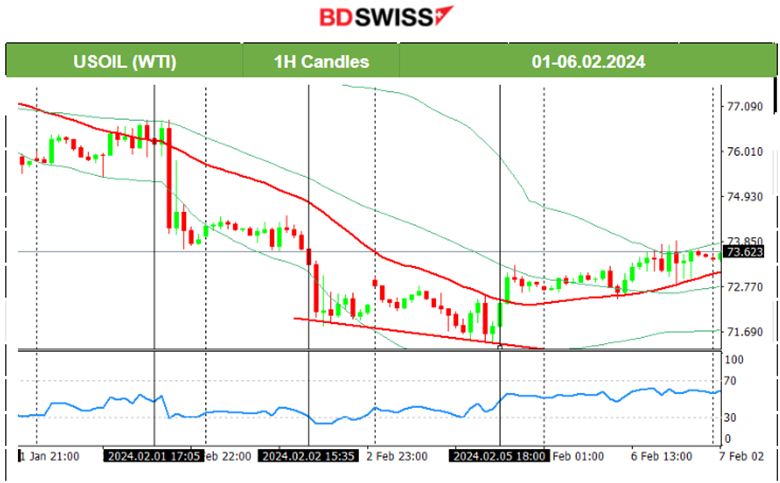780x483 pixels.
Task: Click the 6 Feb 13:00 time label
Action: (x=662, y=456)
